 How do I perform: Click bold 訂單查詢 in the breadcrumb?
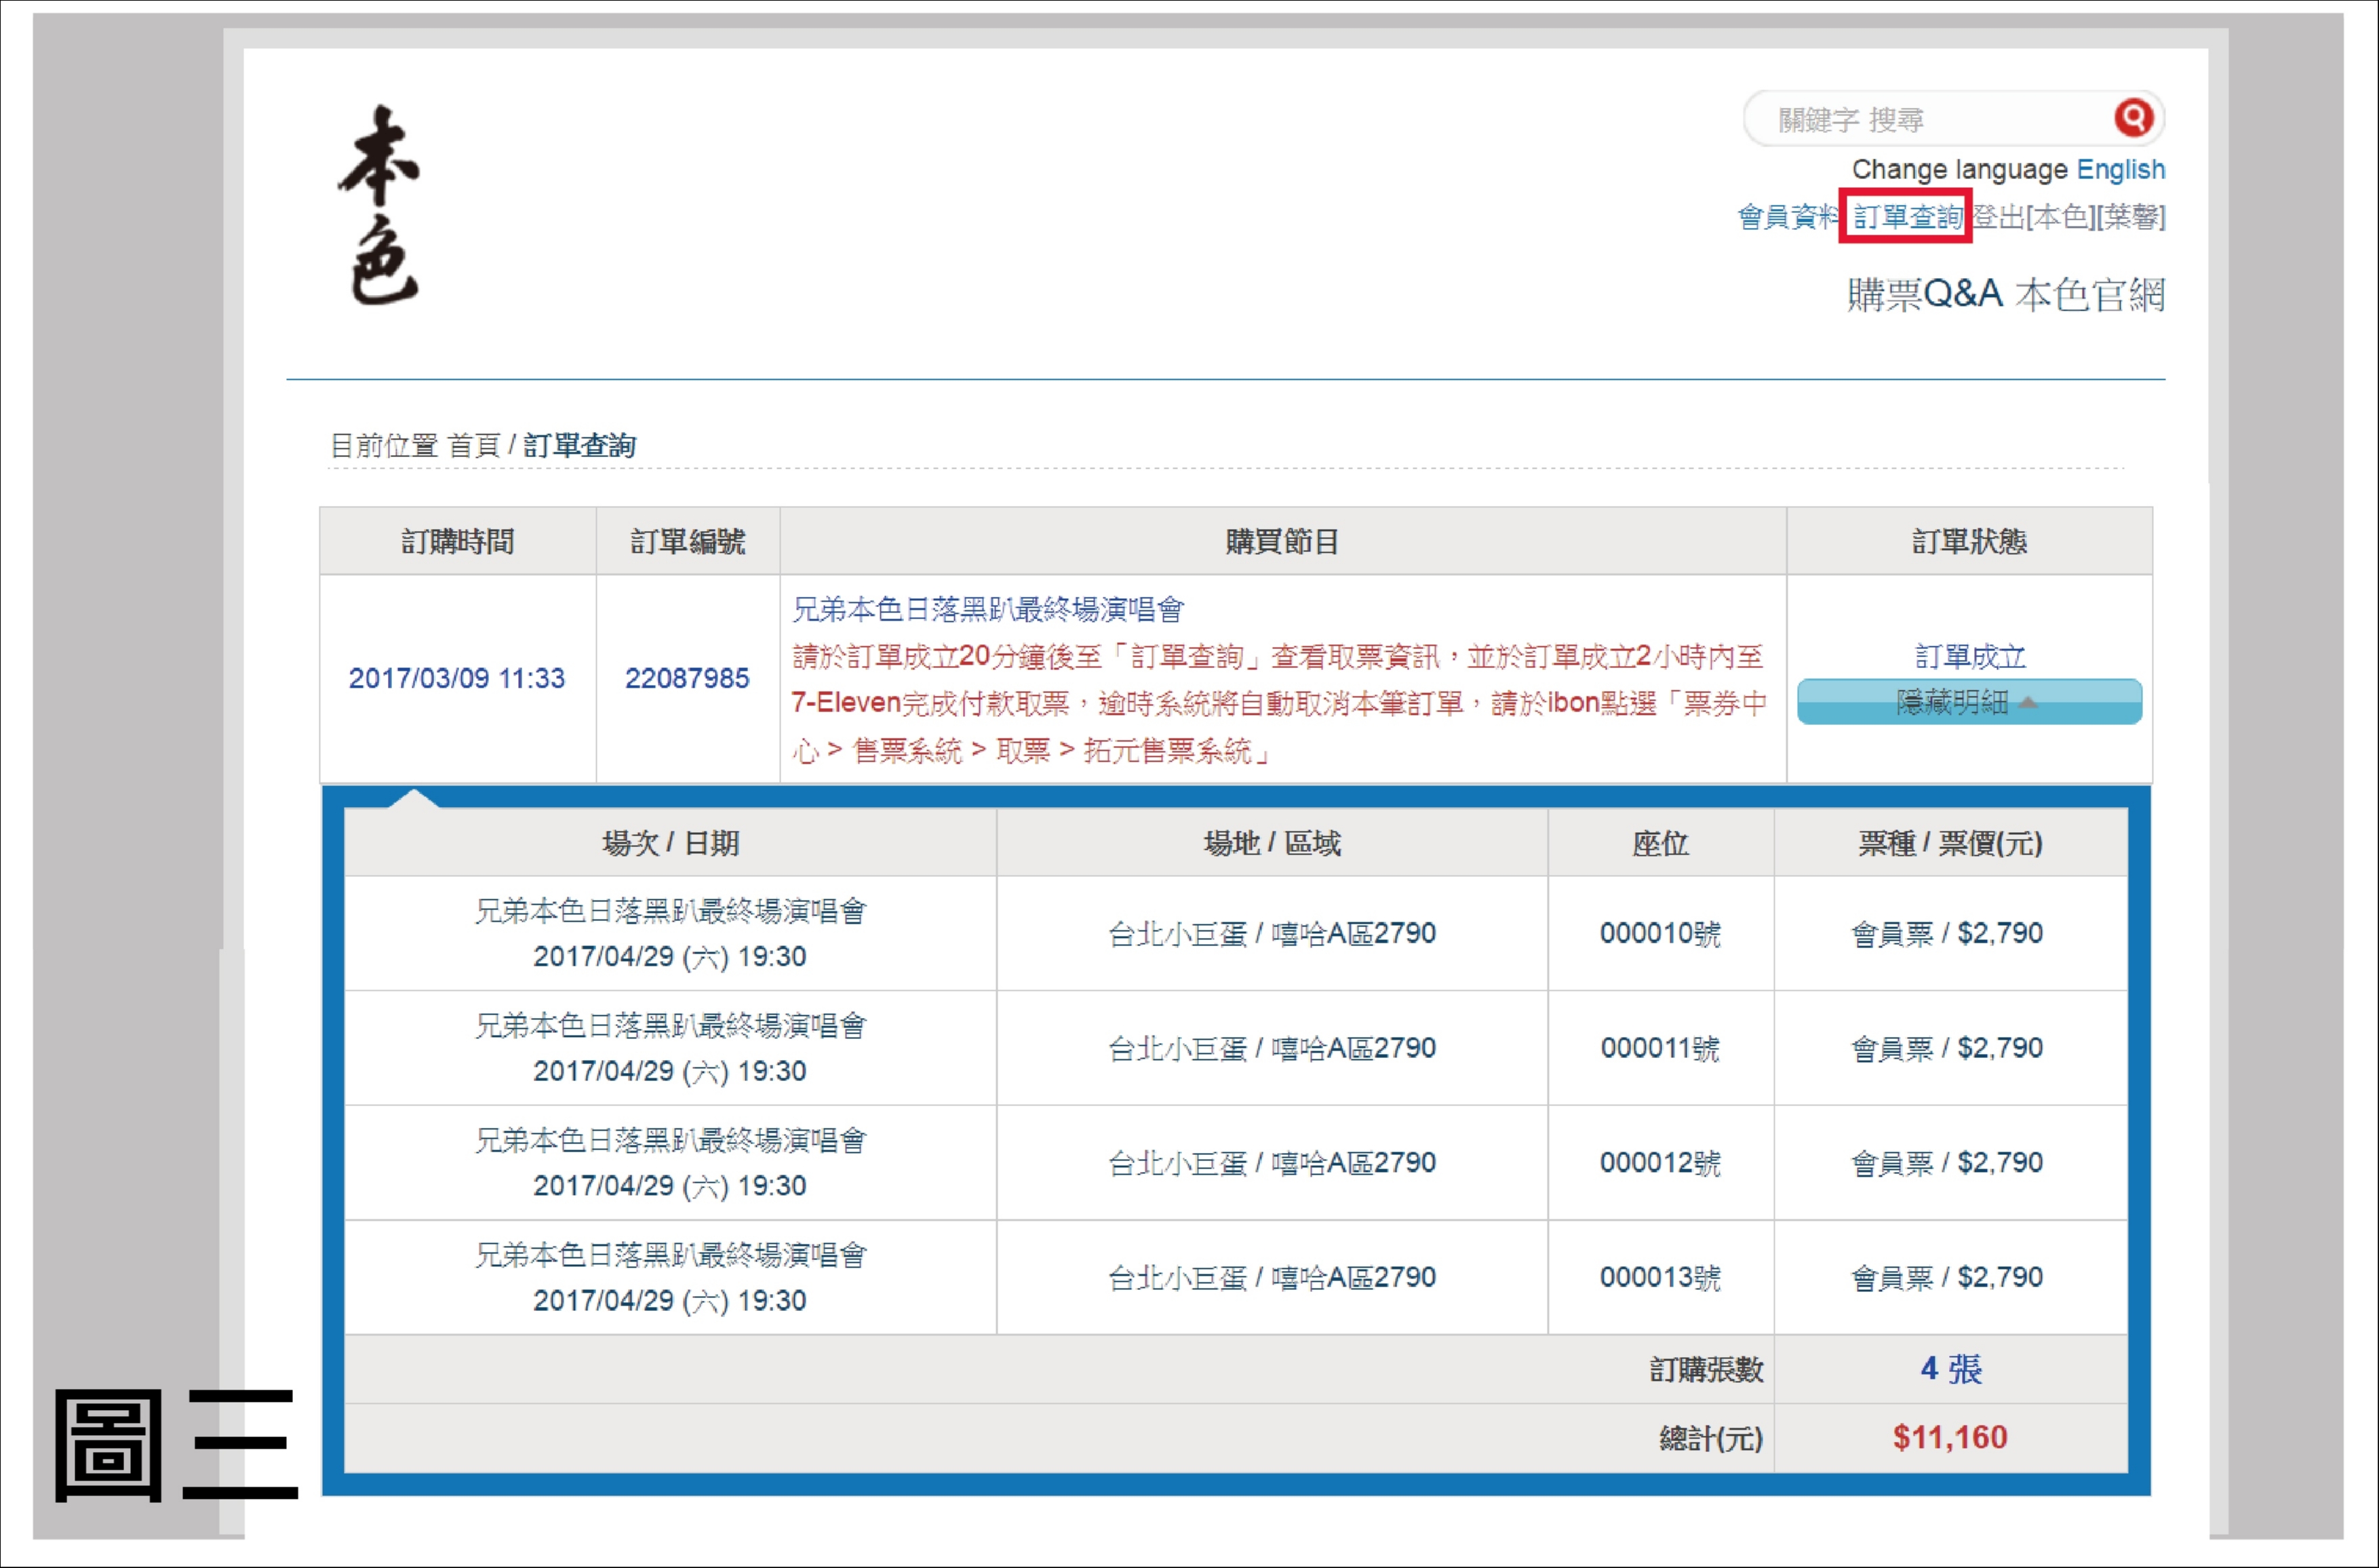pos(579,445)
